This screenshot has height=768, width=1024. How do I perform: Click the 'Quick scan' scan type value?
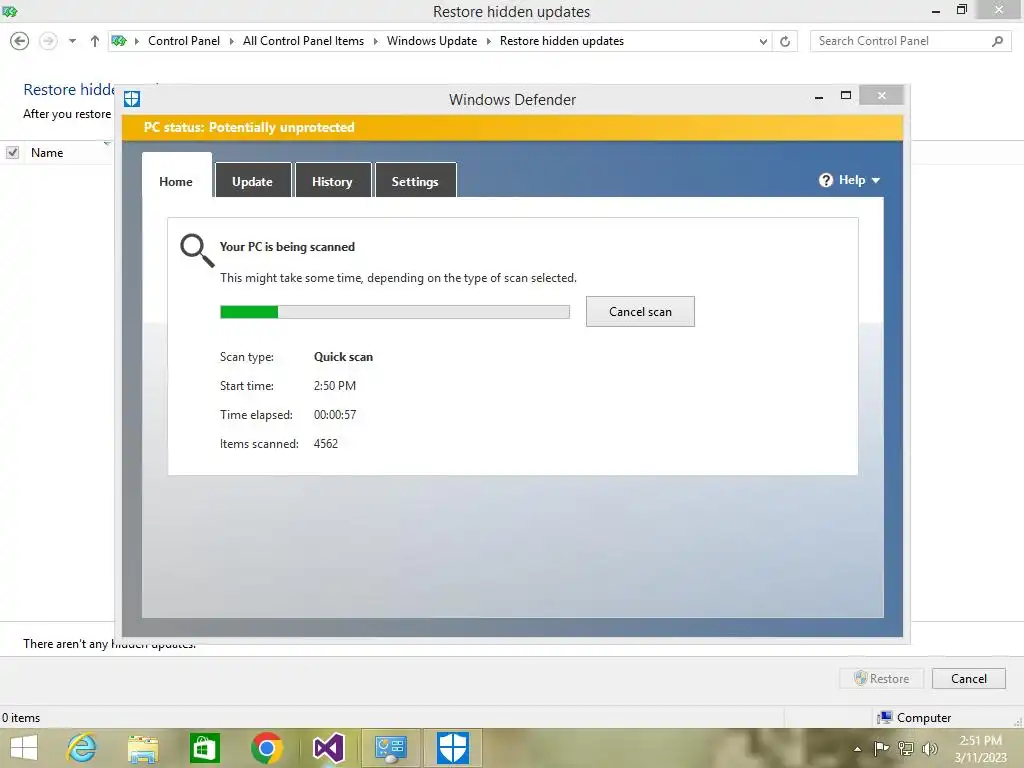(344, 357)
